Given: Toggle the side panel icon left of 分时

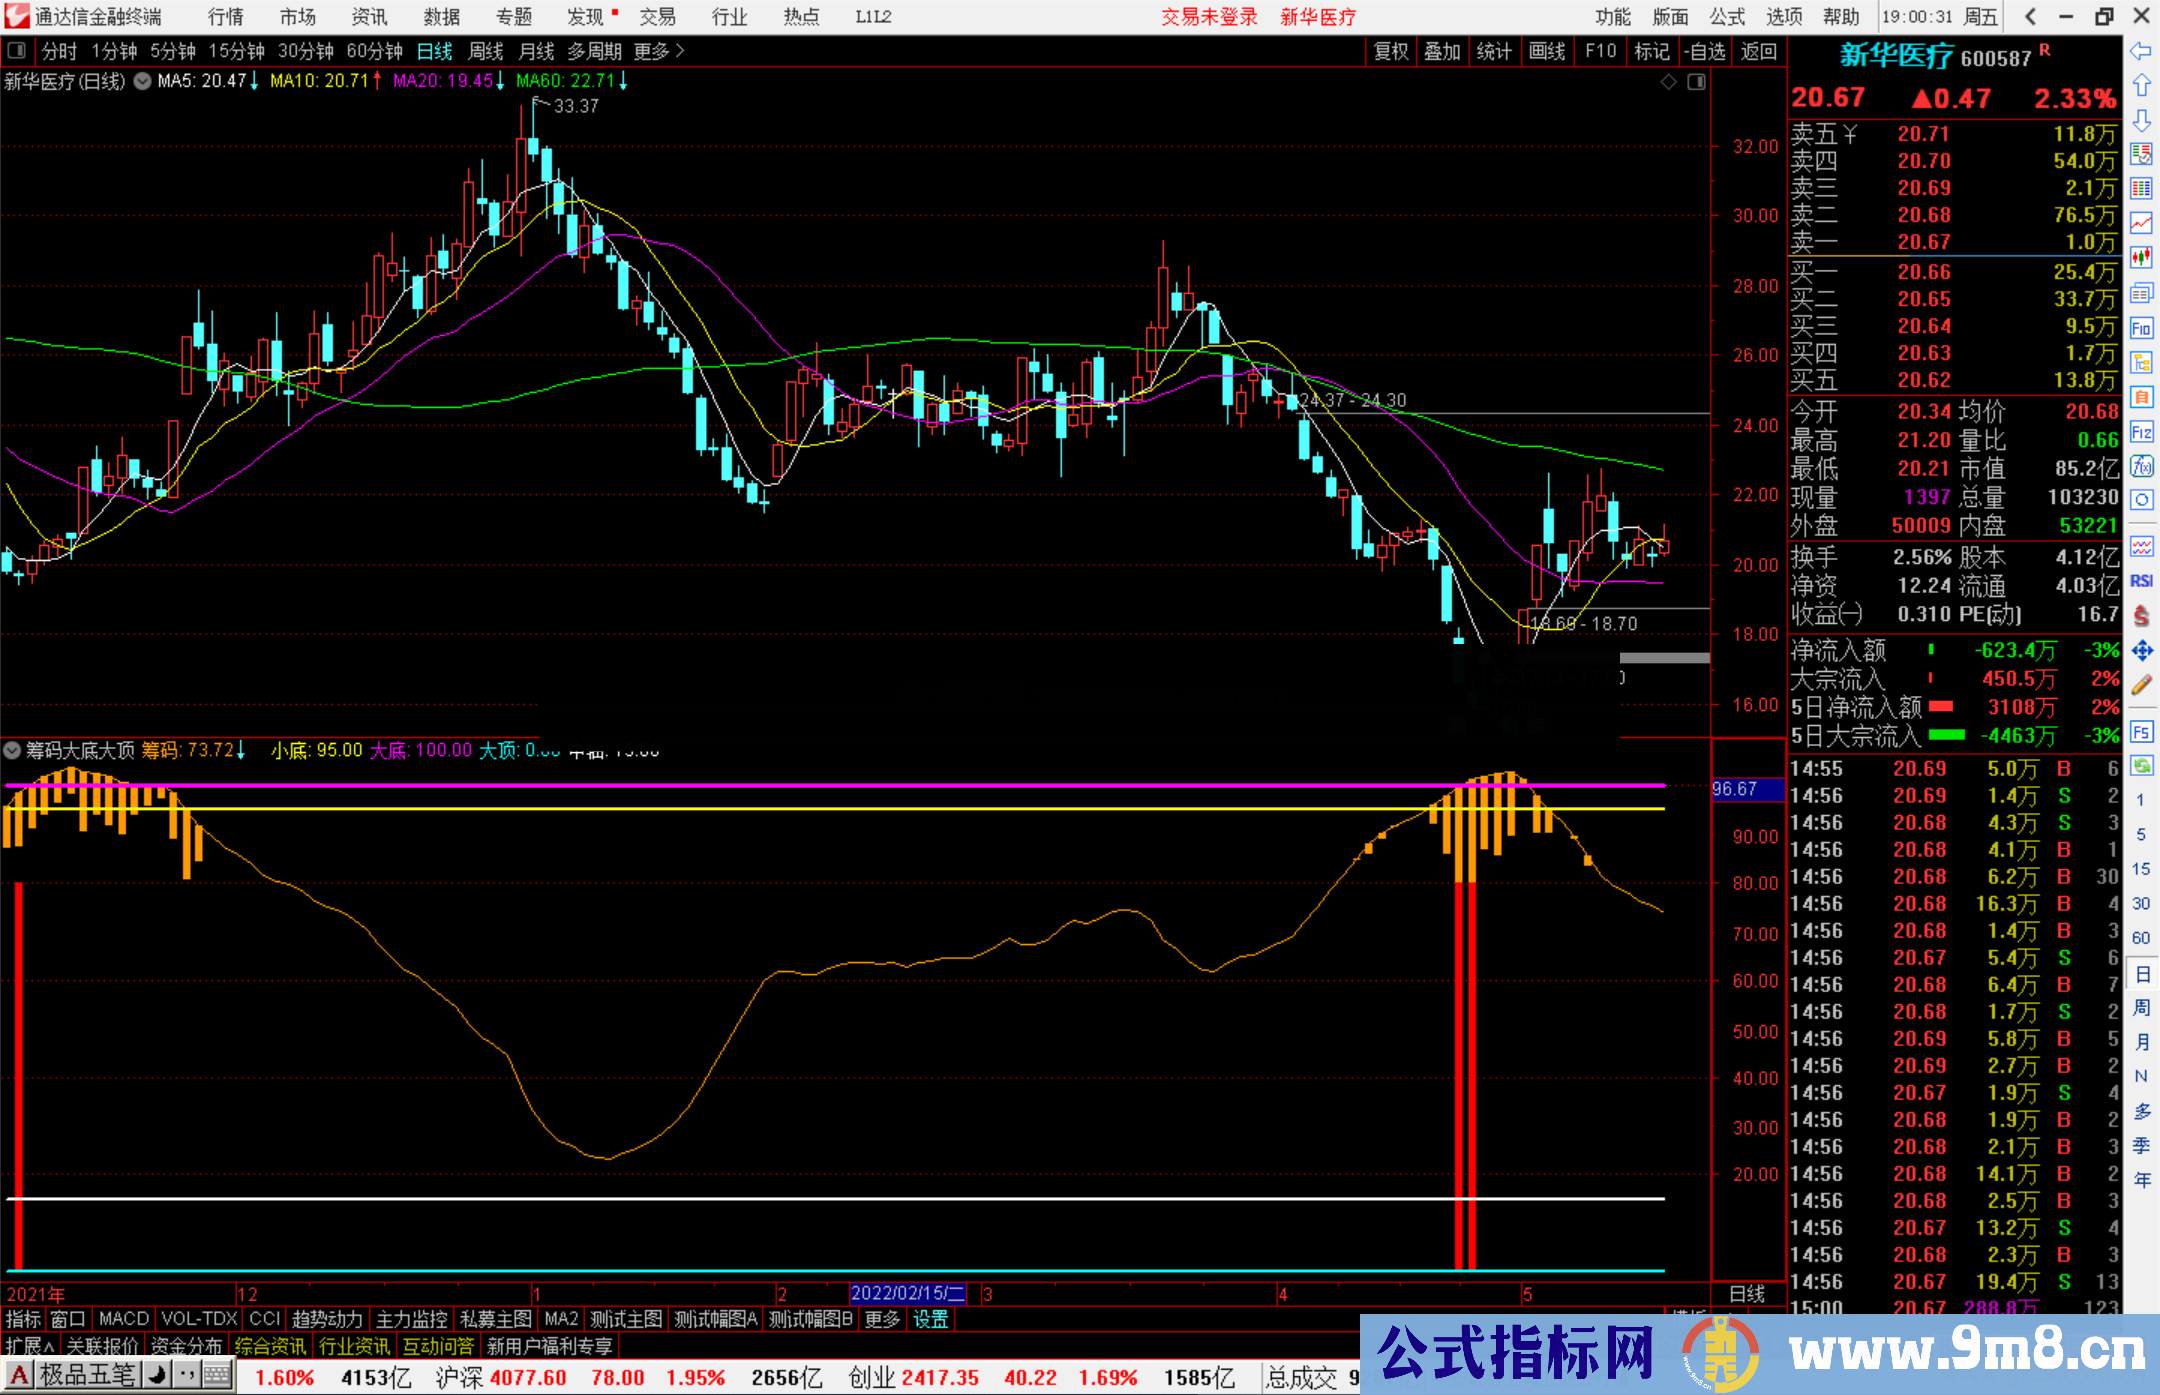Looking at the screenshot, I should pos(17,51).
